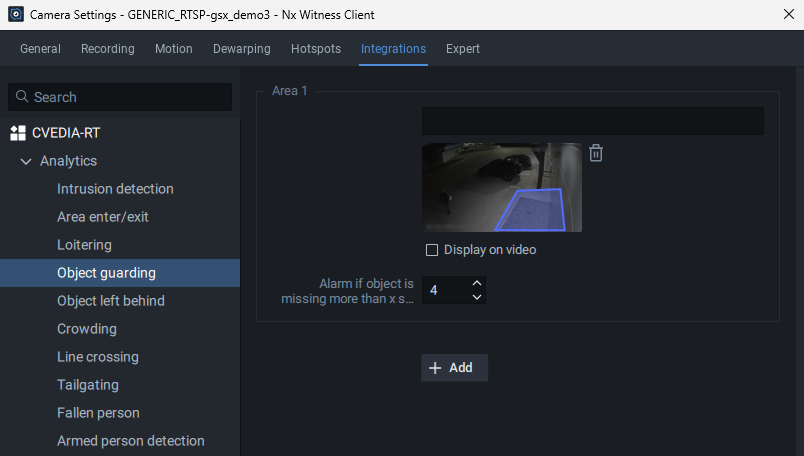
Task: Delete Area 1 with the trash icon
Action: pyautogui.click(x=596, y=153)
